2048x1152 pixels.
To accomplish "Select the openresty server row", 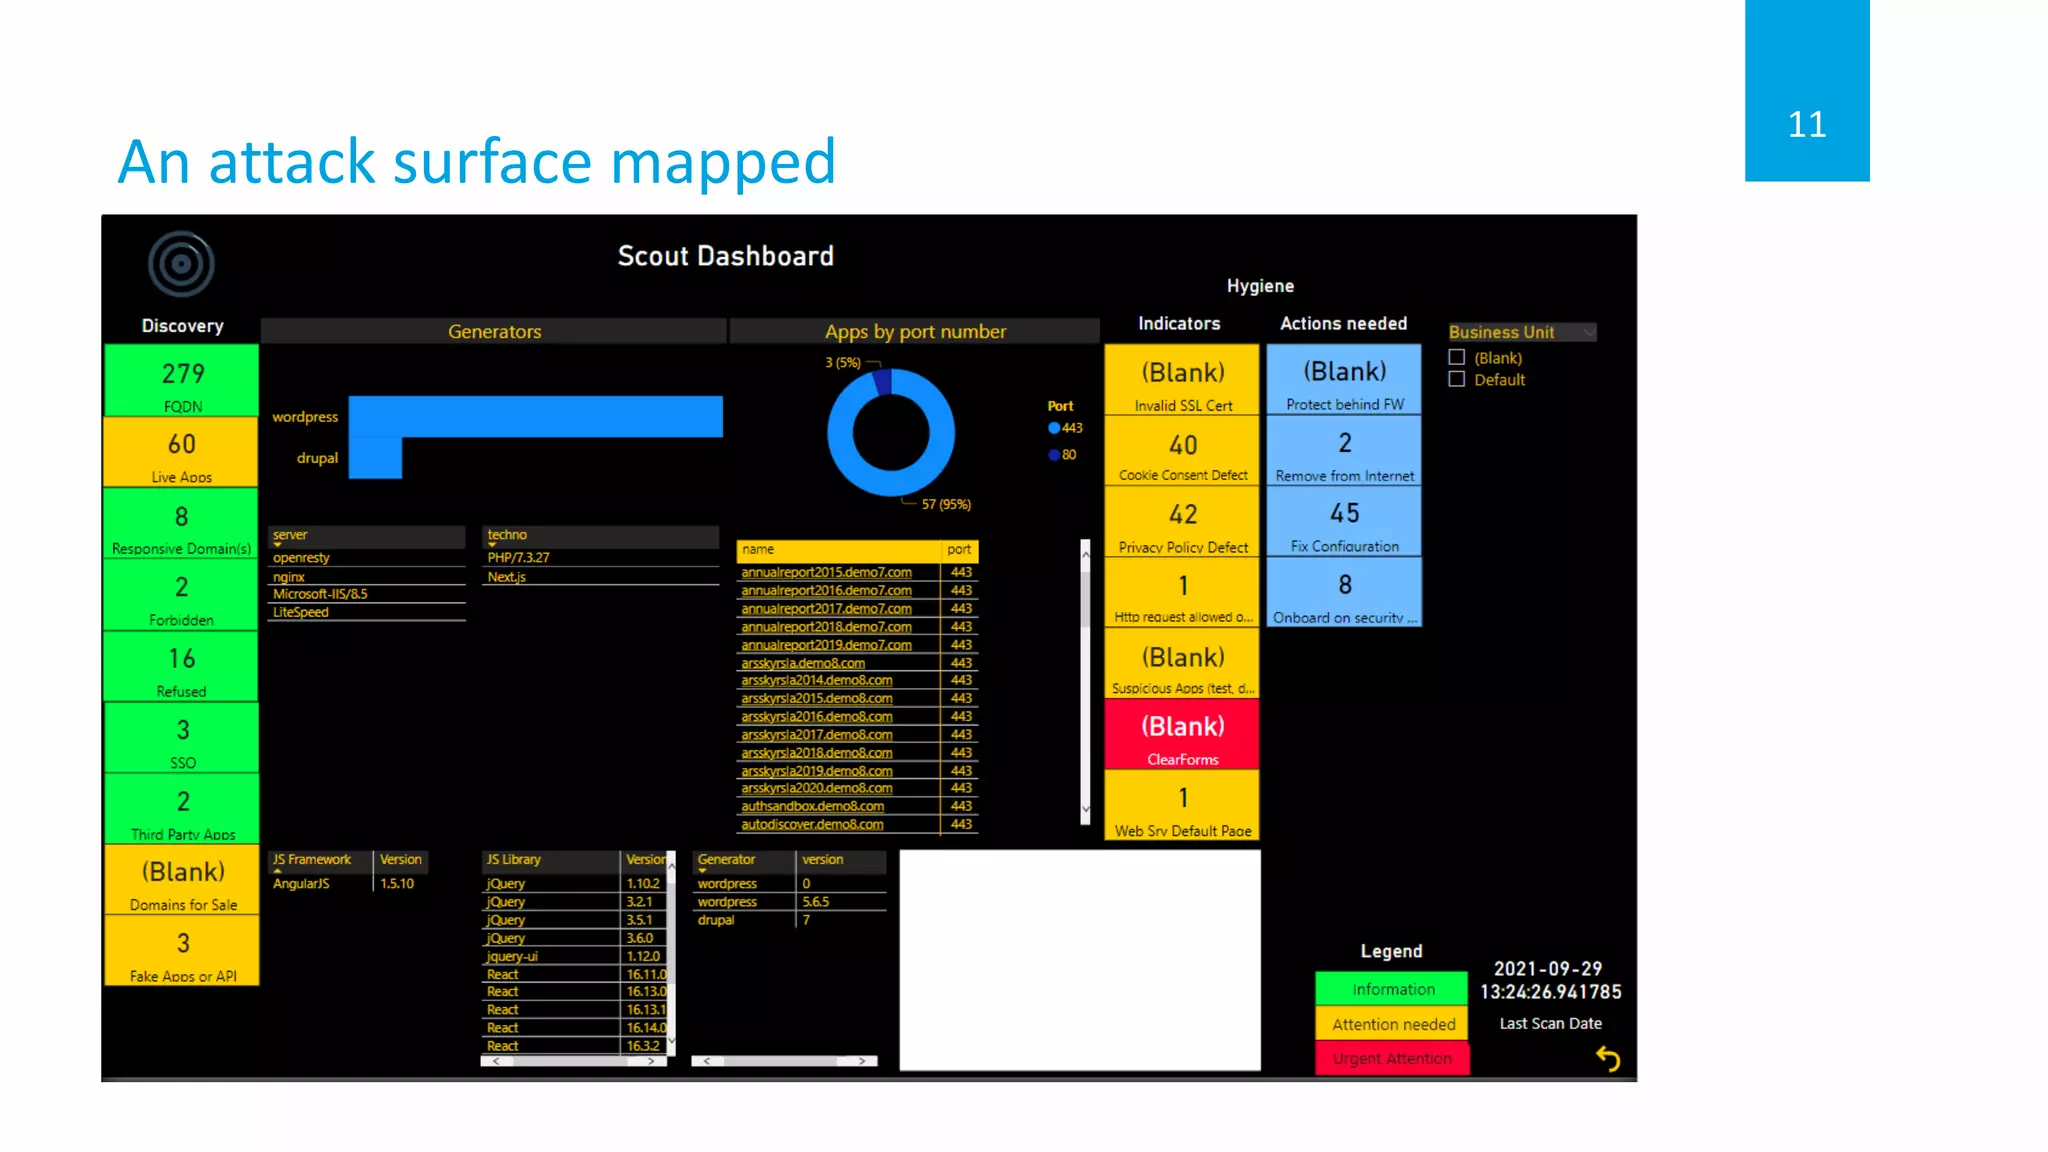I will coord(366,558).
